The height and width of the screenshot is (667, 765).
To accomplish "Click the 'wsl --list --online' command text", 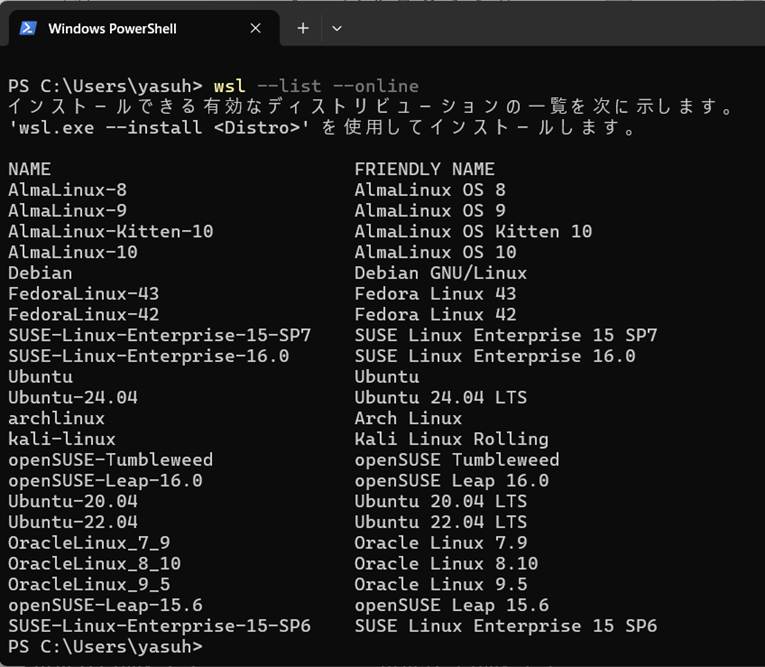I will click(316, 86).
